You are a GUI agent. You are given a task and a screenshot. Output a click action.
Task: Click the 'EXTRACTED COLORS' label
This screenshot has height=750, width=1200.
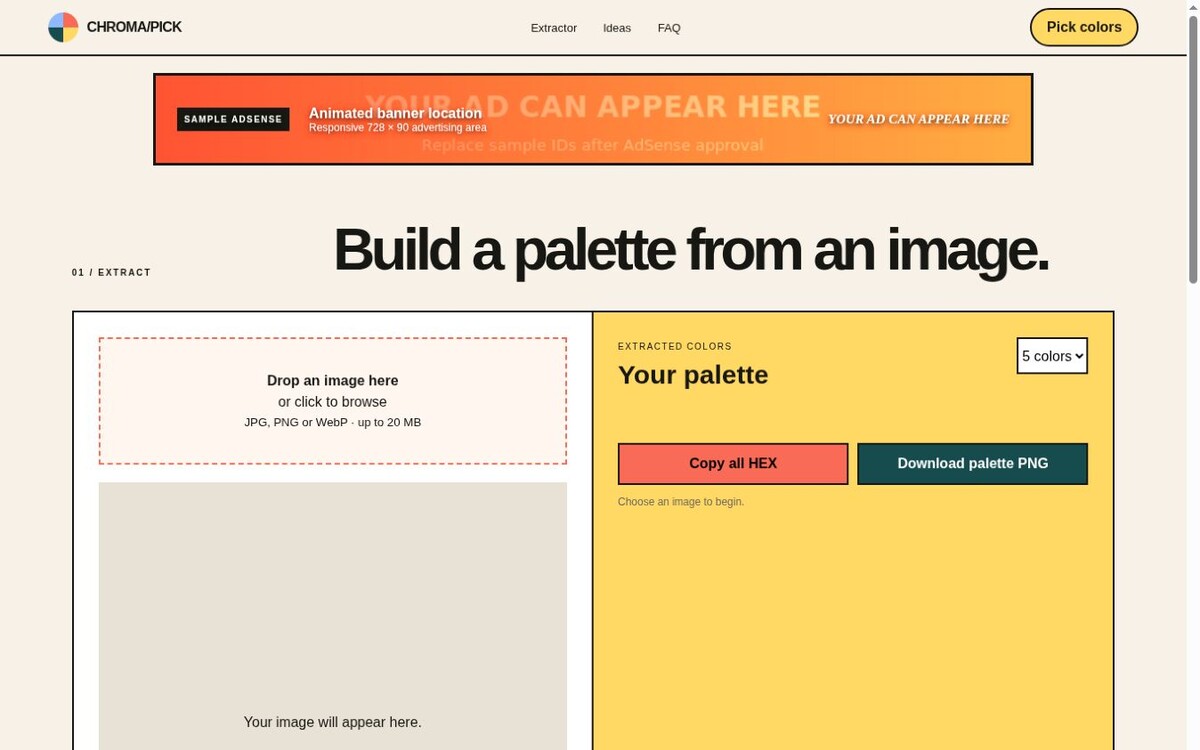(x=675, y=347)
